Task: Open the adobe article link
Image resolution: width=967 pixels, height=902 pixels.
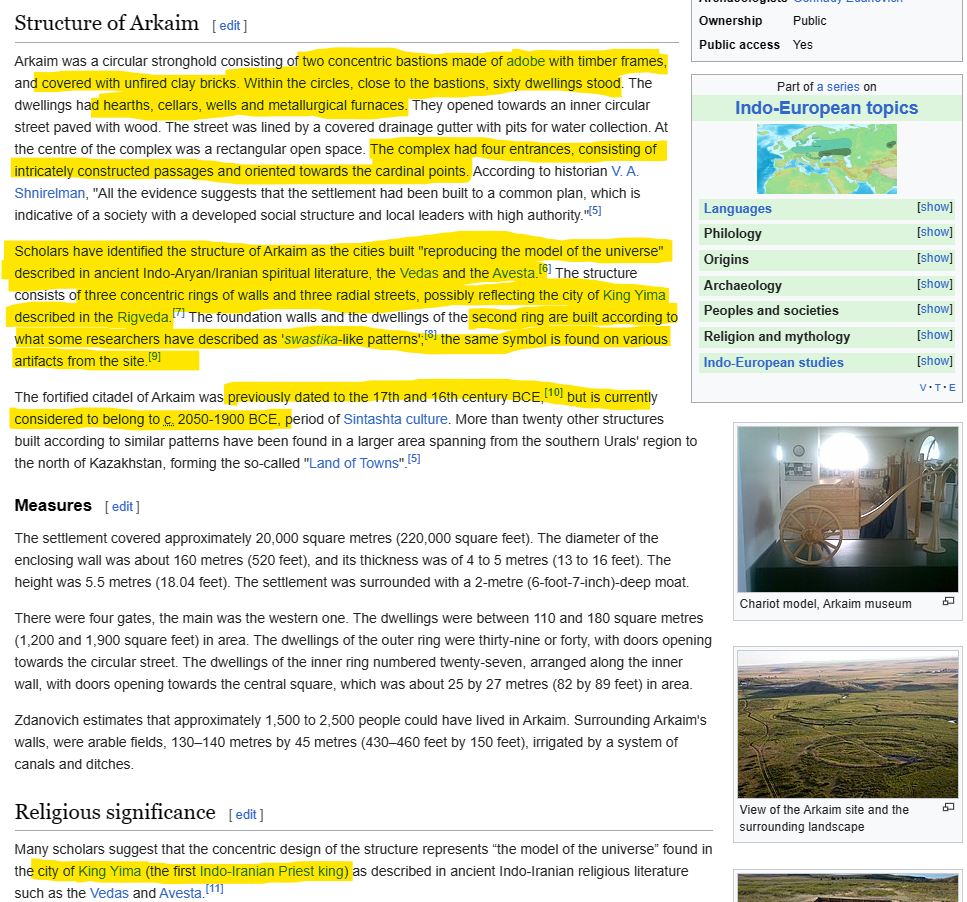Action: pos(525,62)
